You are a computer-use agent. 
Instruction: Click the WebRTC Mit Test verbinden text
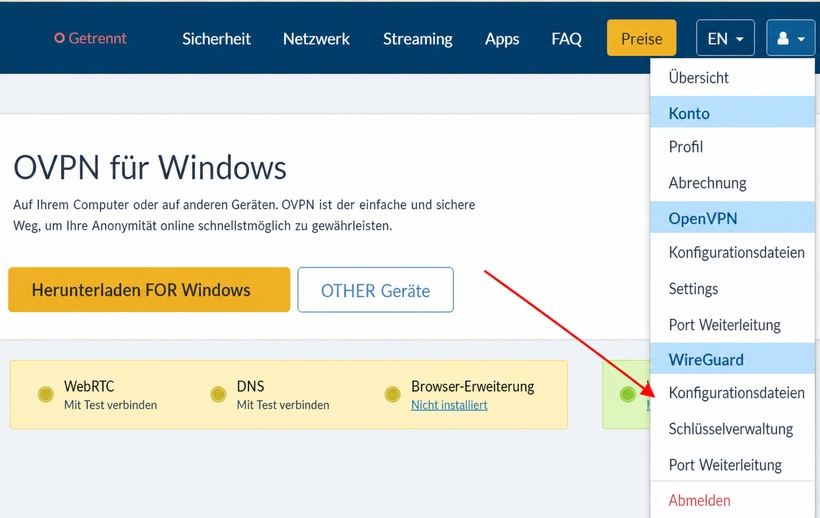pos(110,405)
